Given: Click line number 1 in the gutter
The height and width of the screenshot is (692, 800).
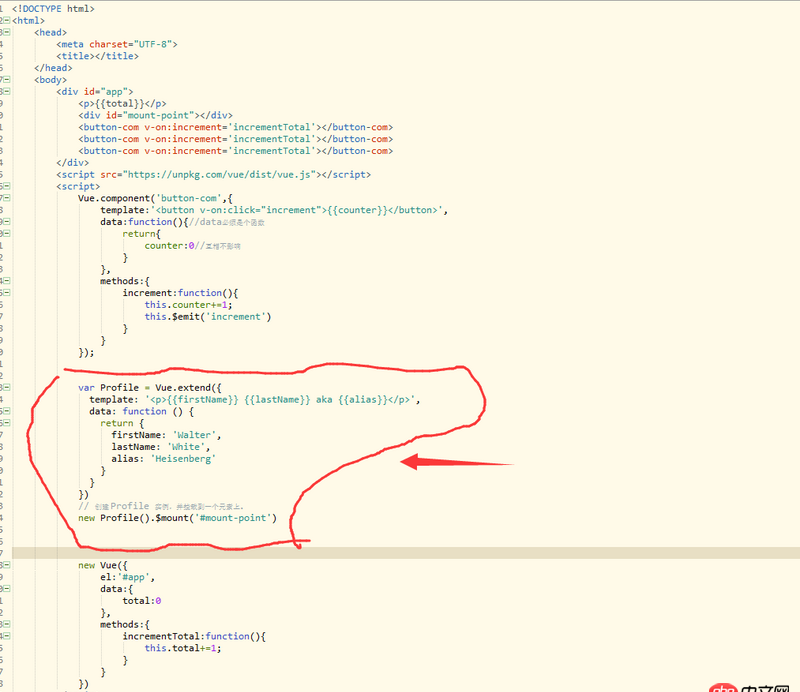Looking at the screenshot, I should [4, 8].
